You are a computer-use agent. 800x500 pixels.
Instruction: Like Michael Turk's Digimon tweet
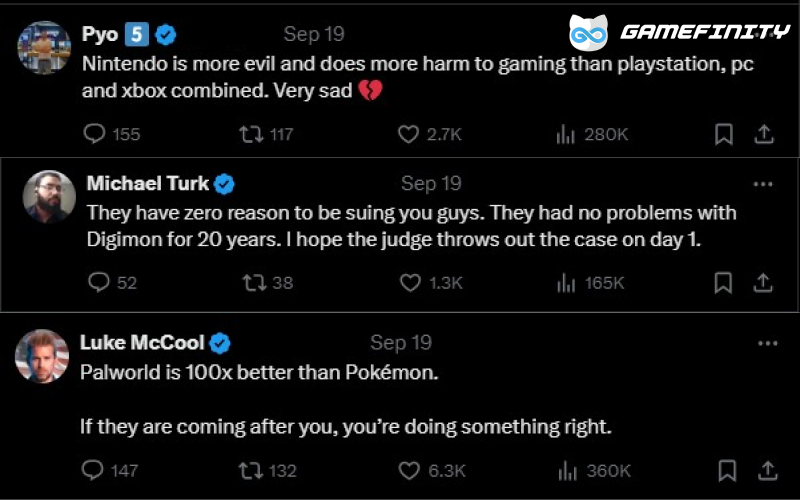[x=410, y=283]
